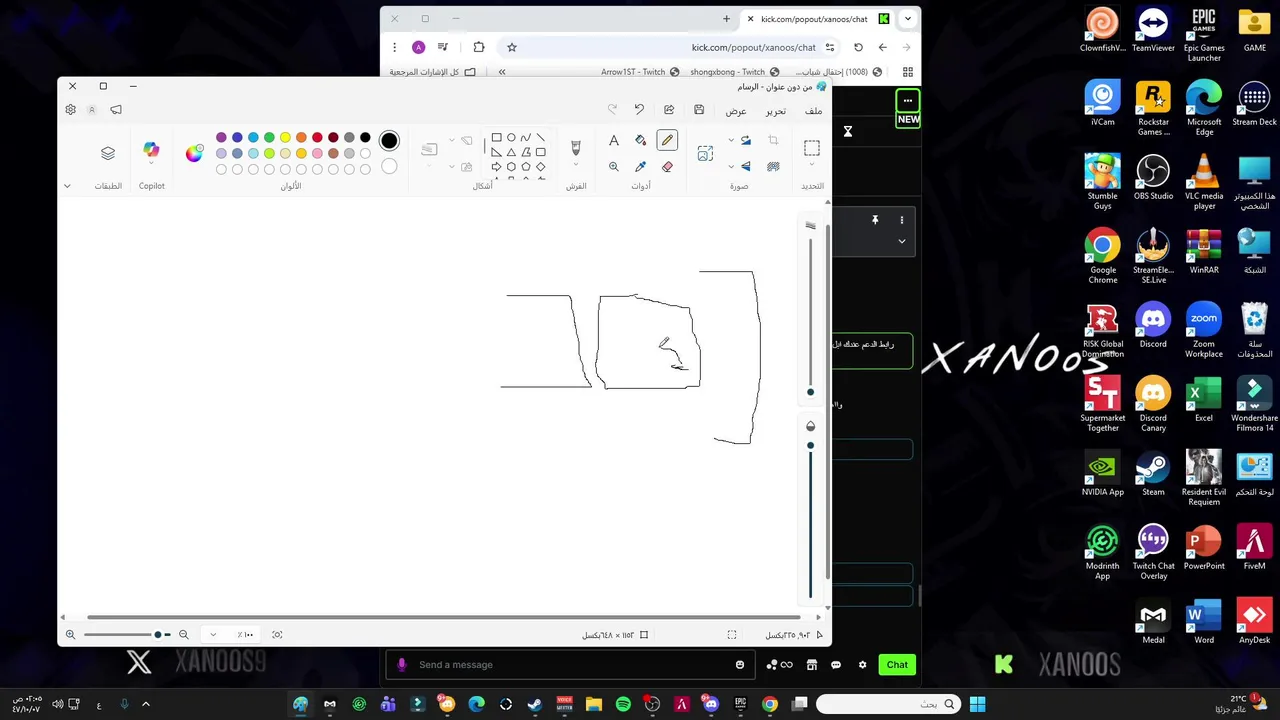Click the Copilot icon in Paint

151,150
